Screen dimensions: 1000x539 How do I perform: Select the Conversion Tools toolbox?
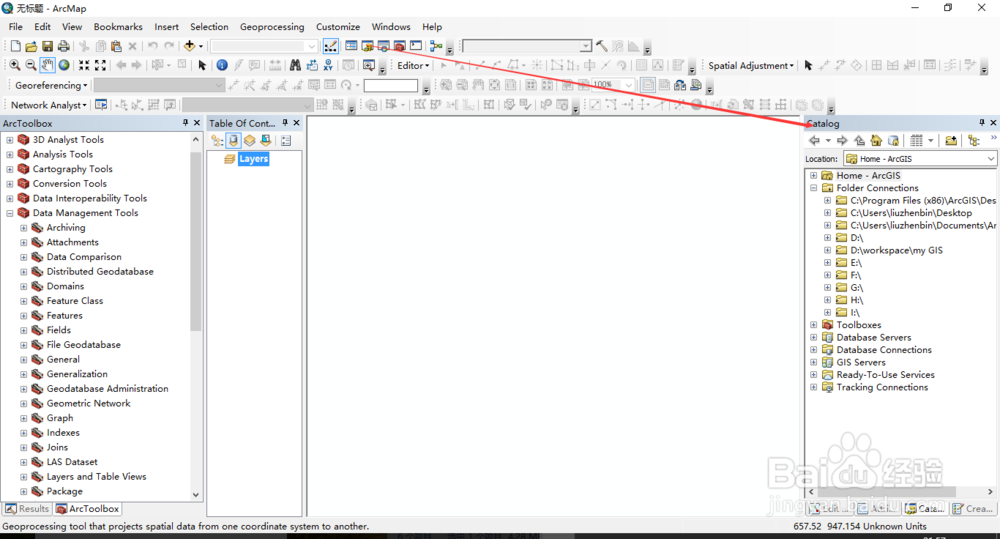pos(70,184)
